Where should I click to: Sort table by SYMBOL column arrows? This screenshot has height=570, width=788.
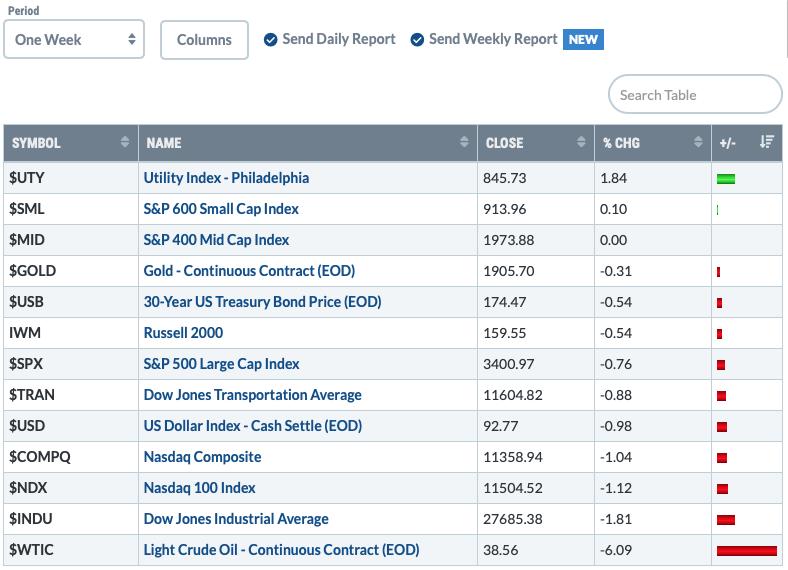(125, 142)
